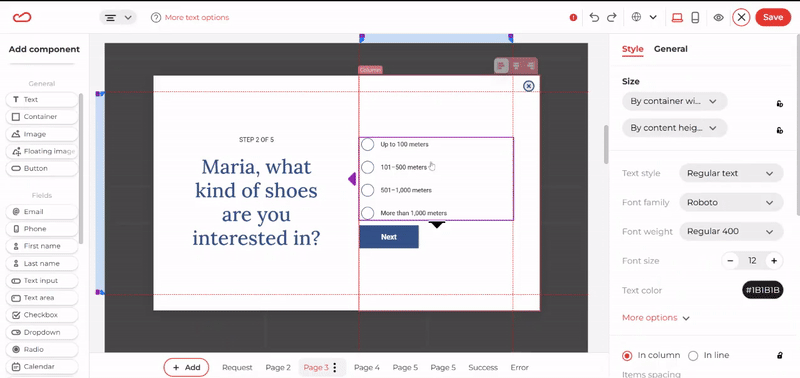Expand the chevron beside the globe
800x378 pixels.
pos(653,17)
